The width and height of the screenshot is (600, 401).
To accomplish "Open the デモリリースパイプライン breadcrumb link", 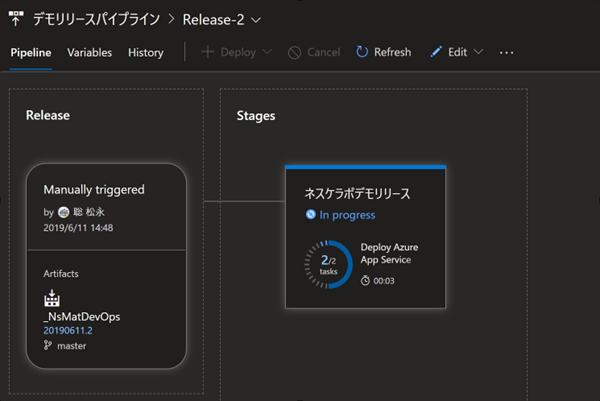I will click(96, 19).
